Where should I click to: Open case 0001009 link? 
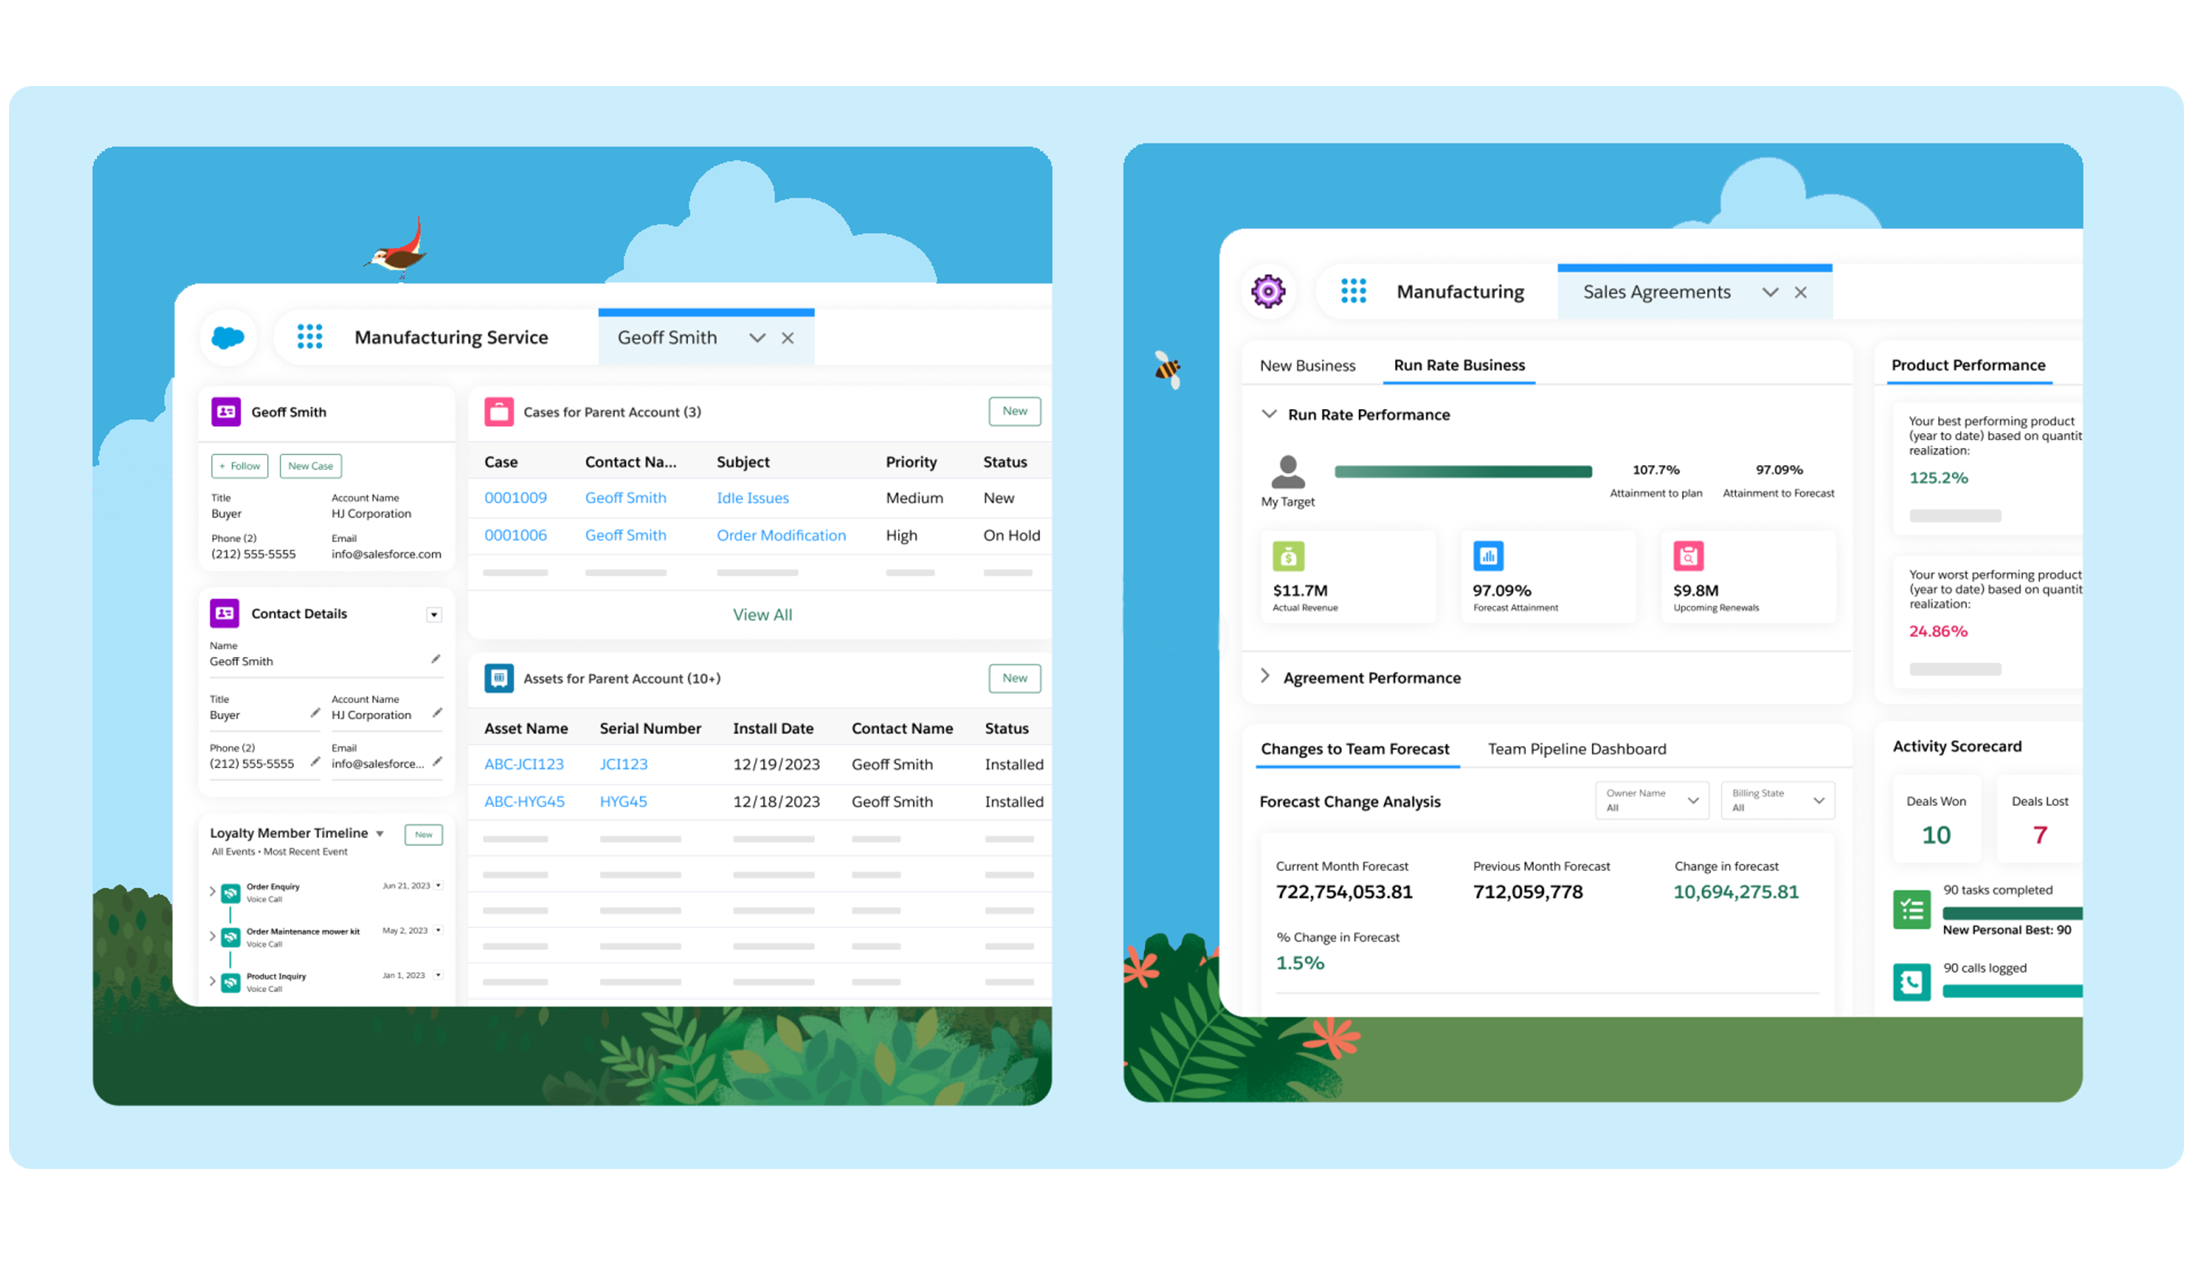[x=515, y=498]
